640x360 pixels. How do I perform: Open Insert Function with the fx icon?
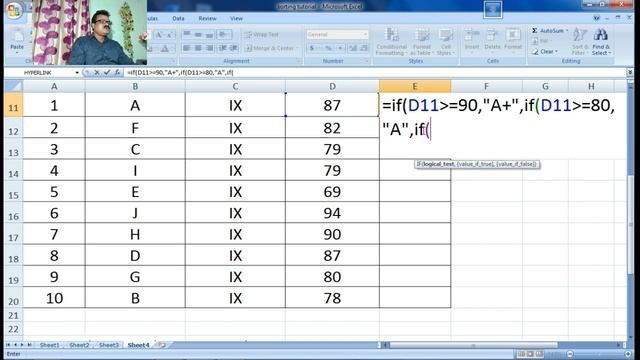point(117,72)
